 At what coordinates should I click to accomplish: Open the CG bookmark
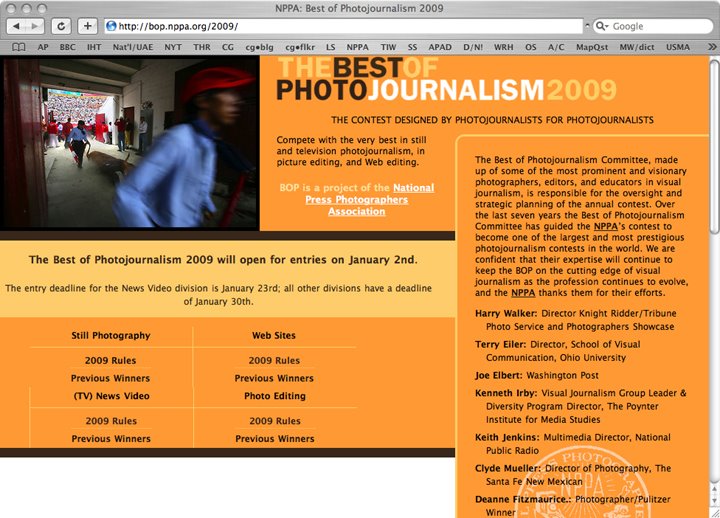click(228, 47)
